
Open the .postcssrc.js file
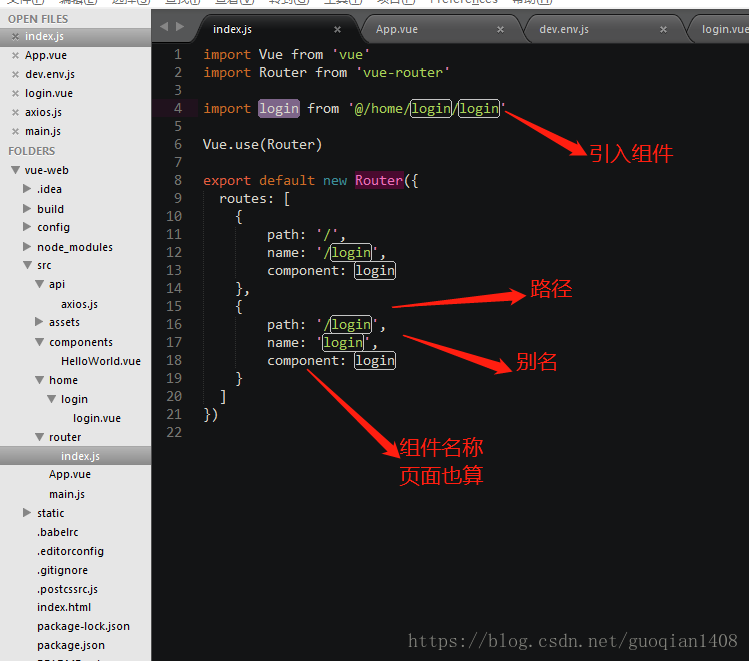point(67,589)
